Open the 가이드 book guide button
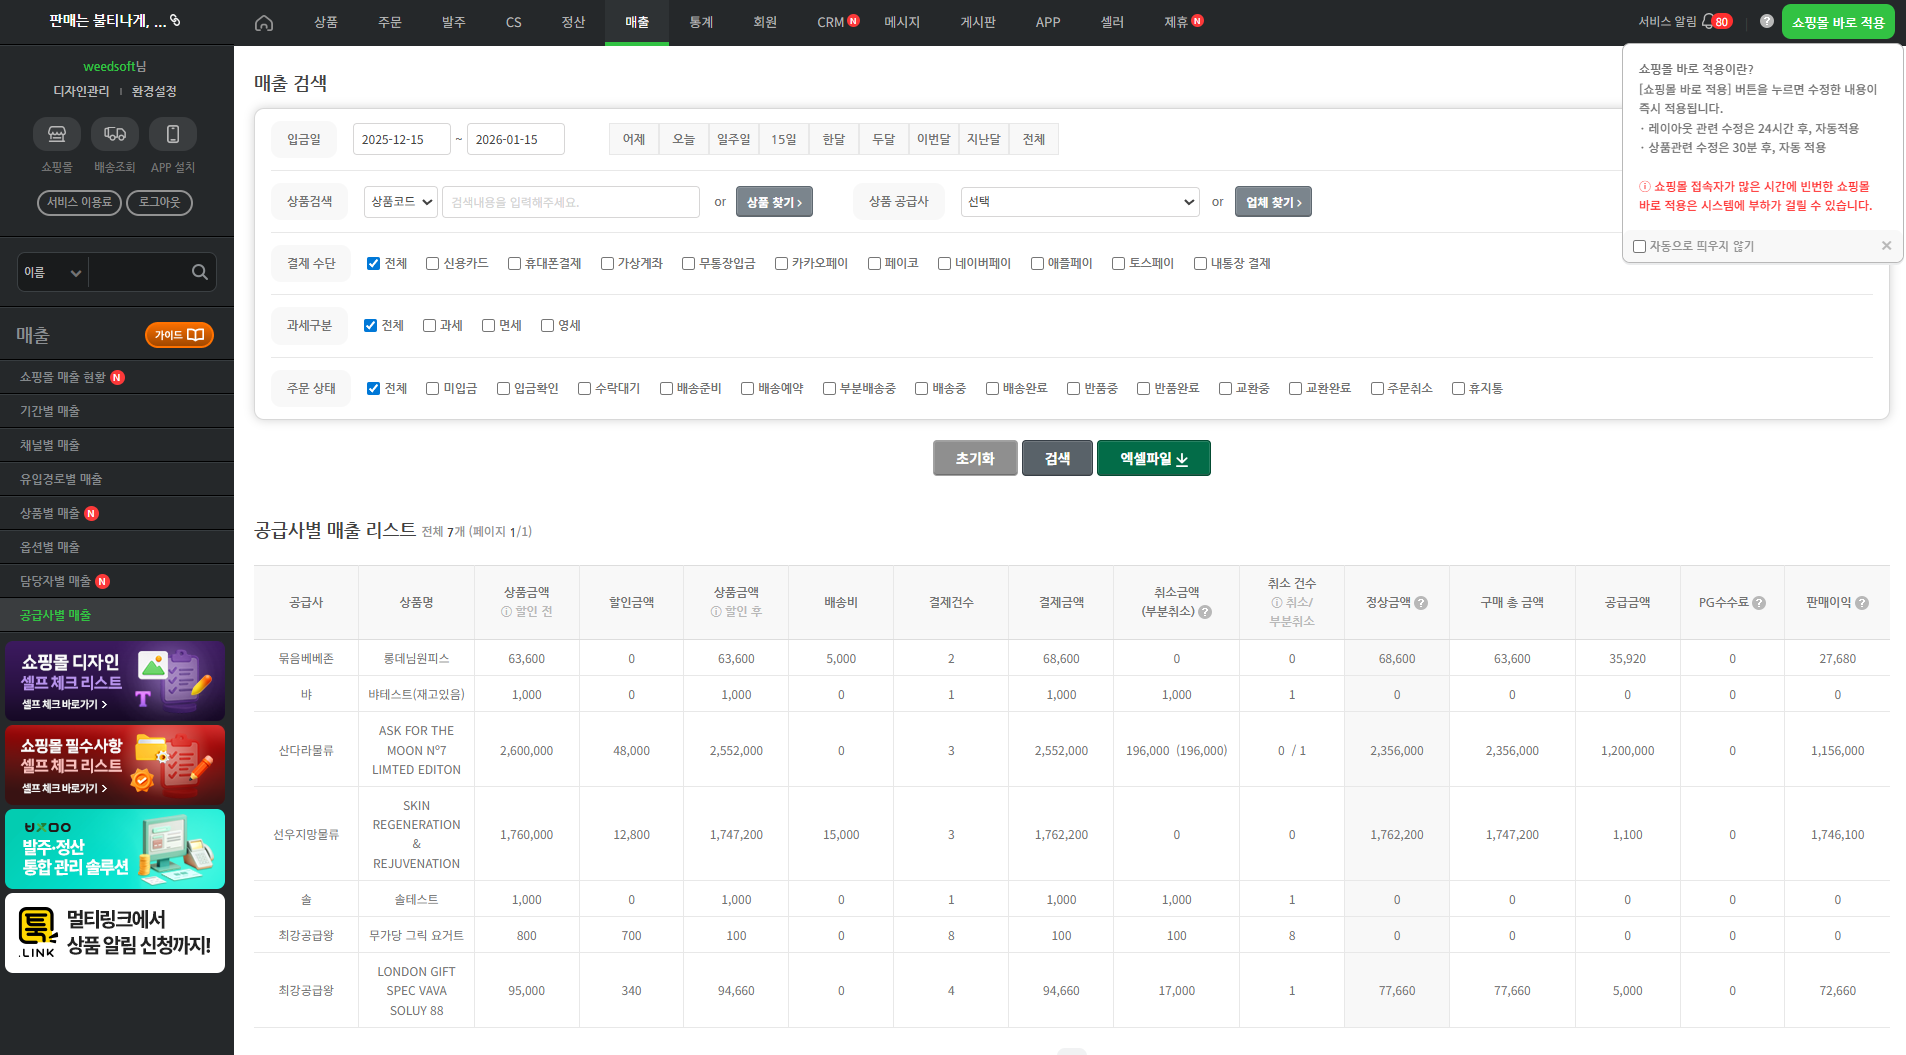 (179, 335)
